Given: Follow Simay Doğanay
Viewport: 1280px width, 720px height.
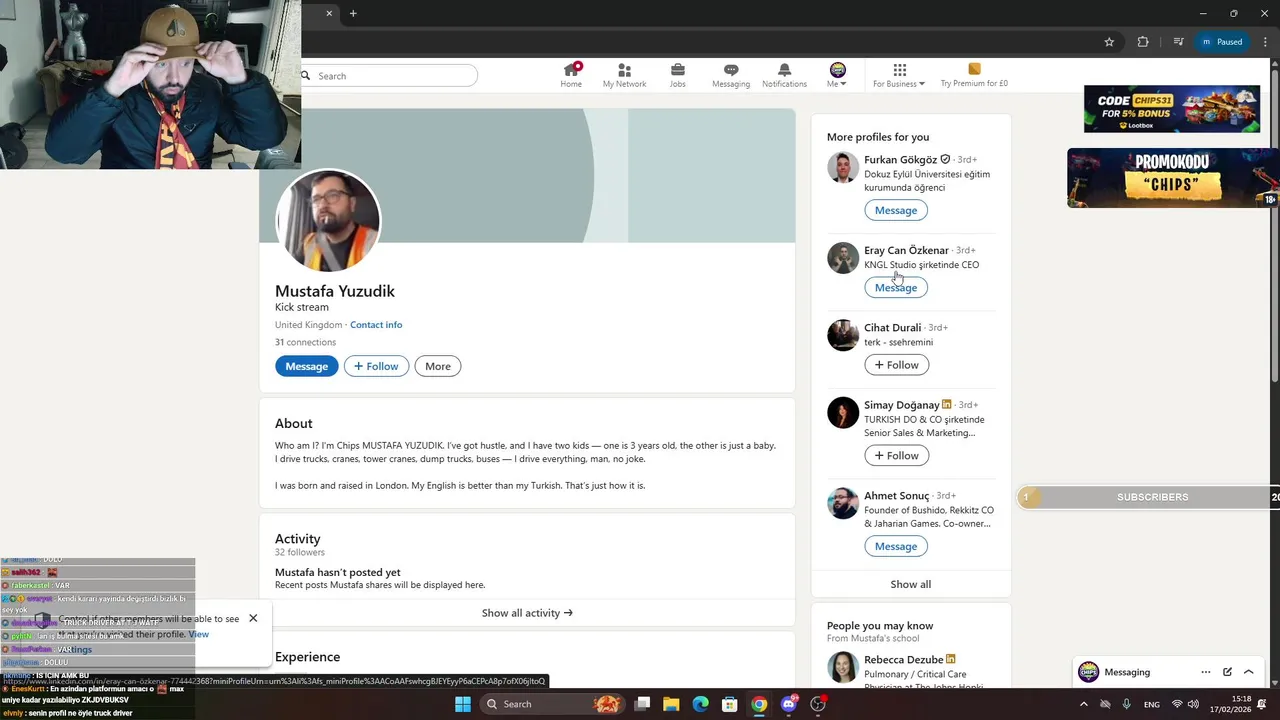Looking at the screenshot, I should tap(896, 455).
